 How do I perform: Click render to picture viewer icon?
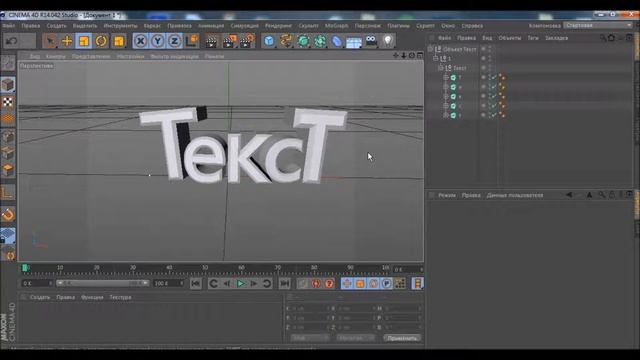[229, 41]
